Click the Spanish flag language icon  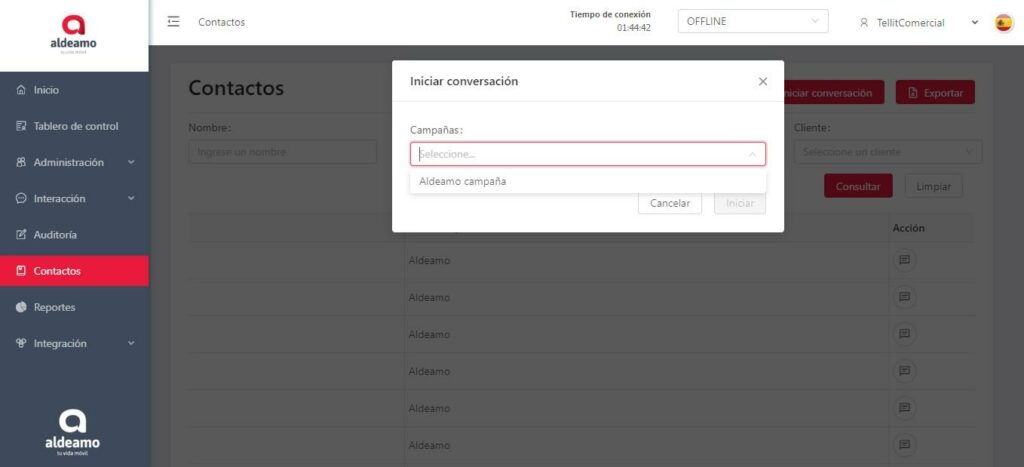[x=1003, y=23]
